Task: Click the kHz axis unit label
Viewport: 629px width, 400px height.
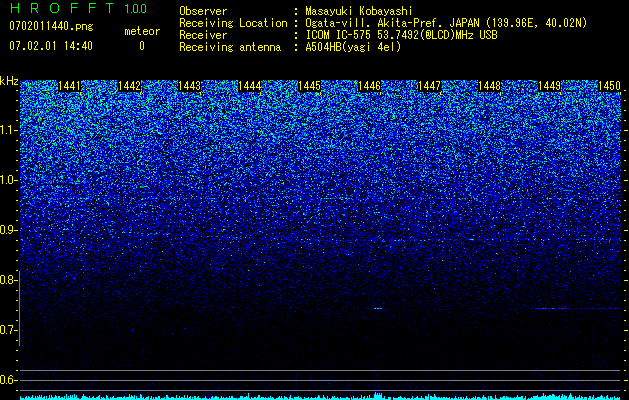Action: click(x=9, y=81)
